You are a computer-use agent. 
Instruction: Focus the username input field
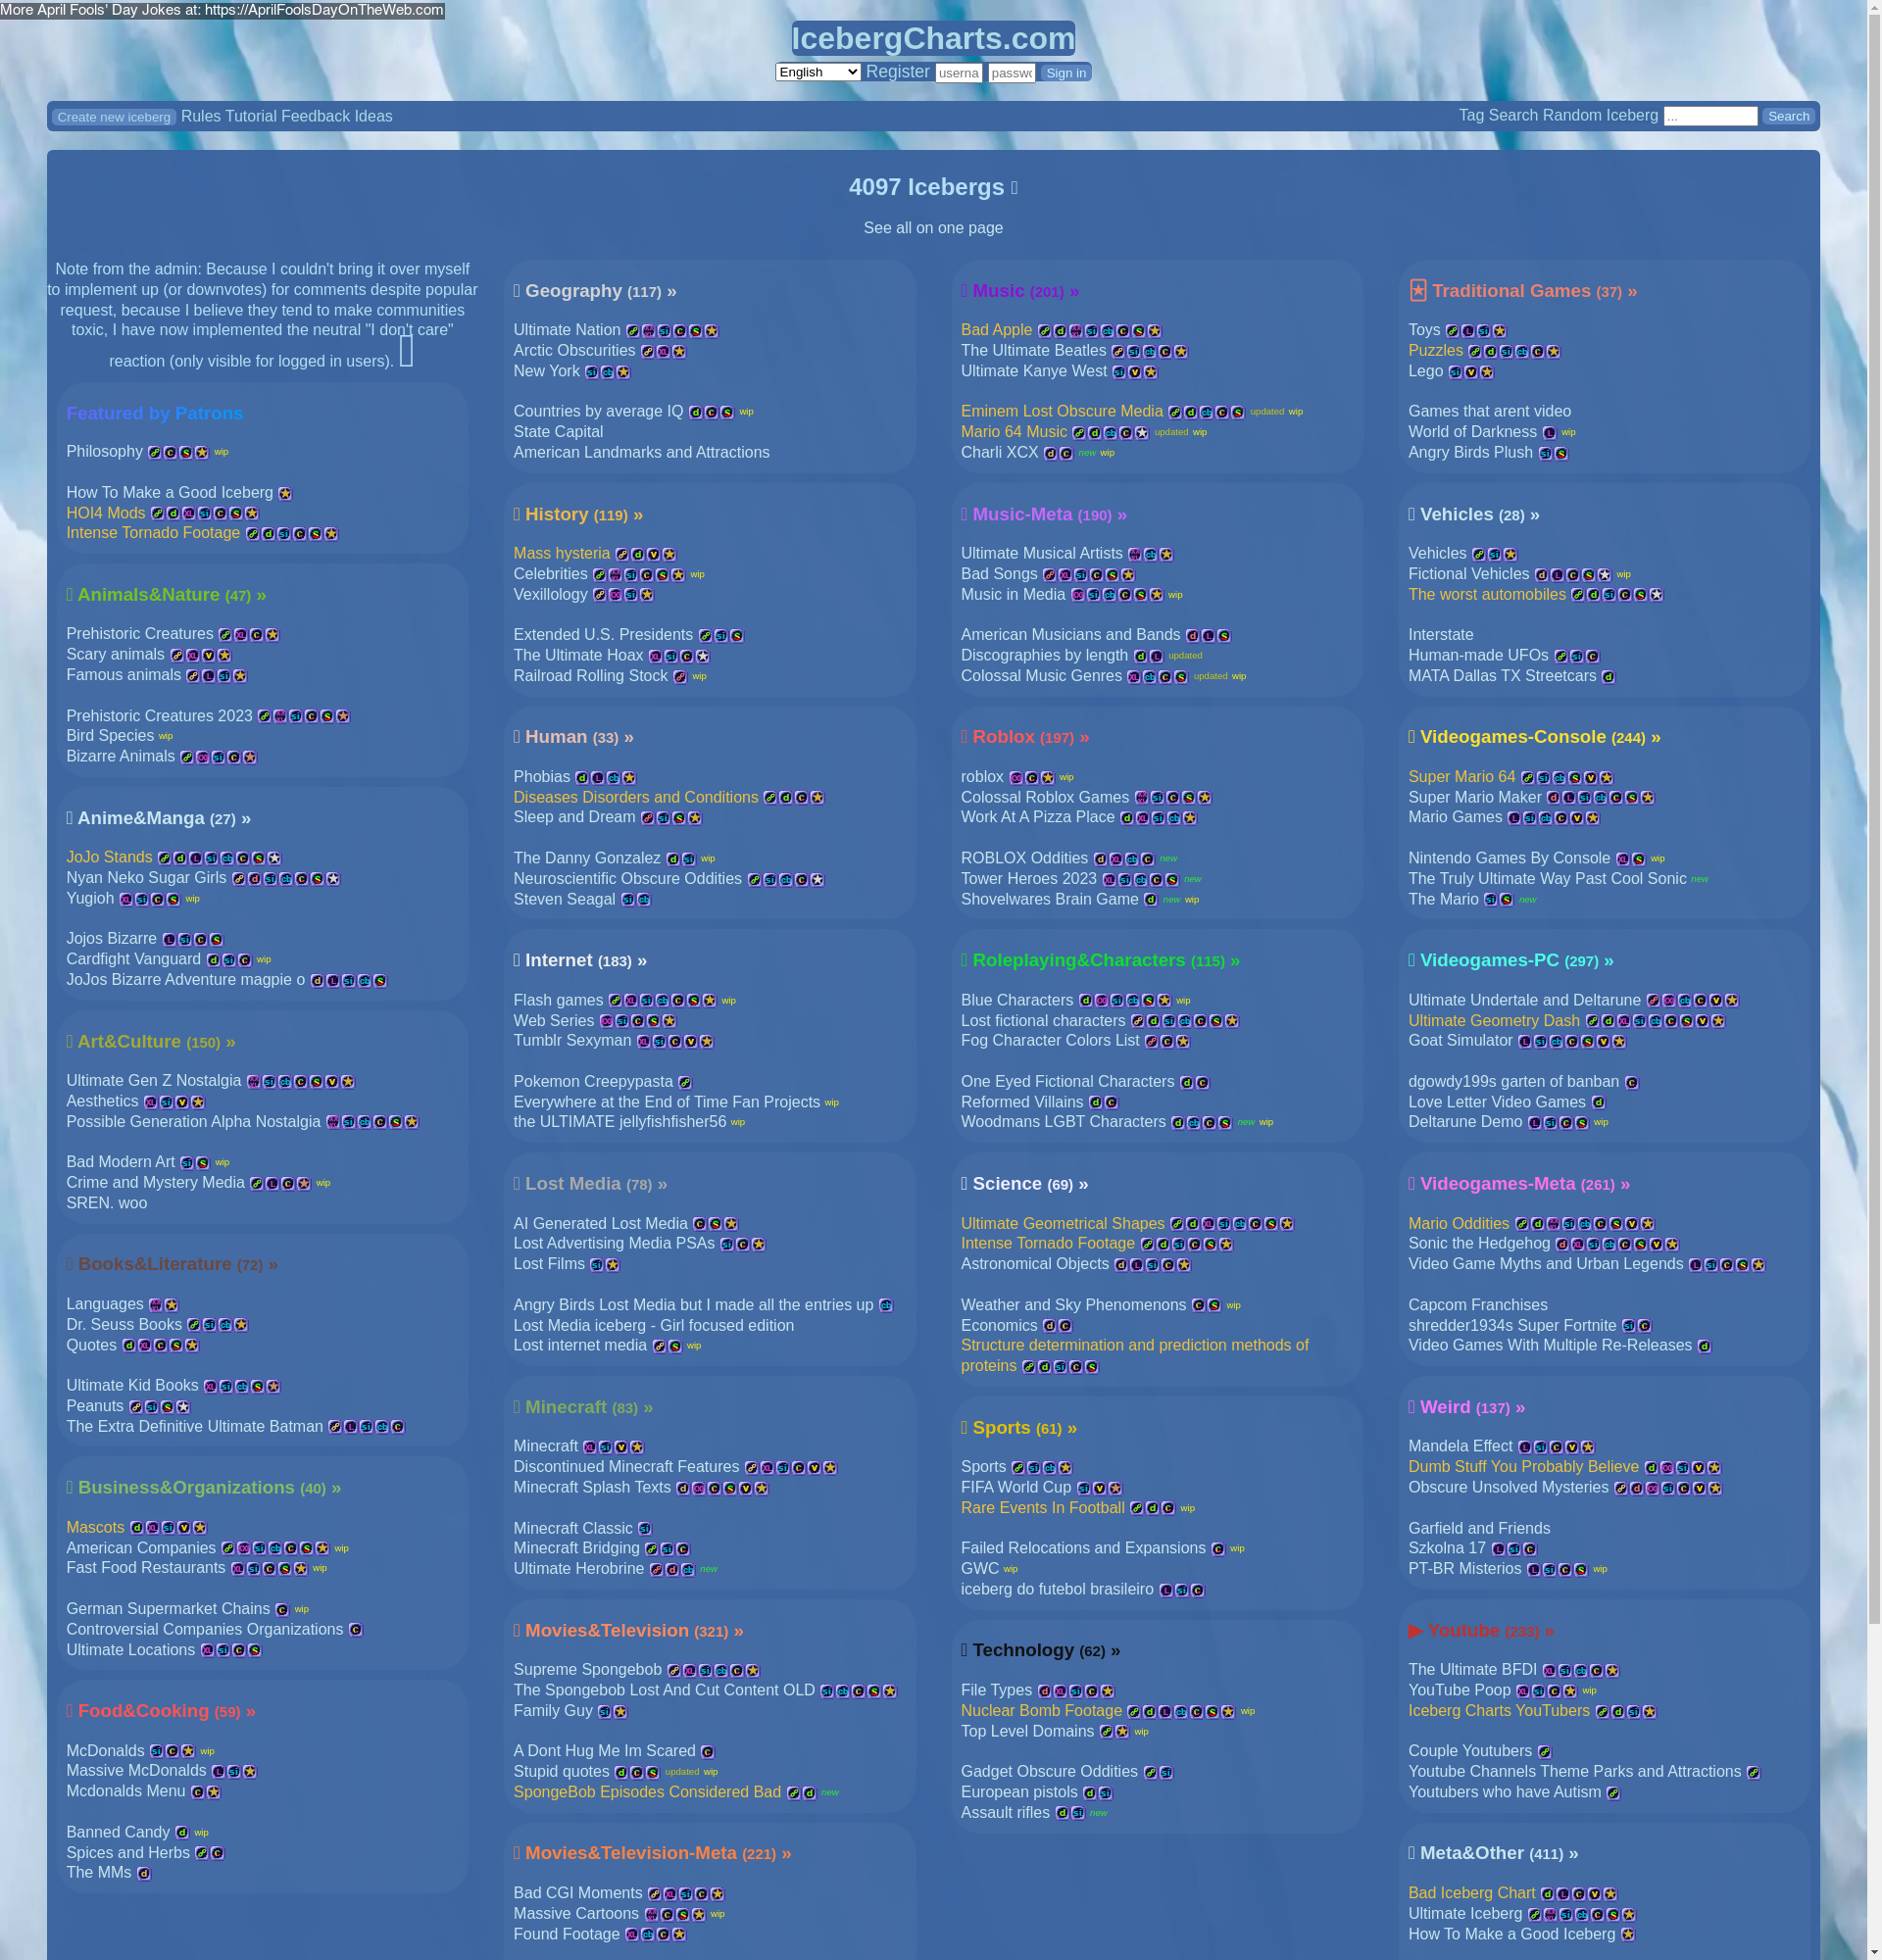pos(959,73)
